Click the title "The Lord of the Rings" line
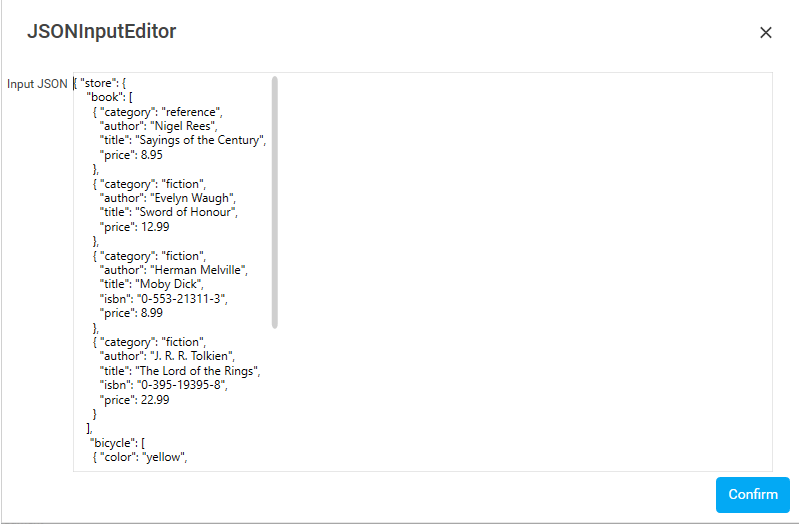Viewport: 799px width, 524px height. [x=180, y=371]
